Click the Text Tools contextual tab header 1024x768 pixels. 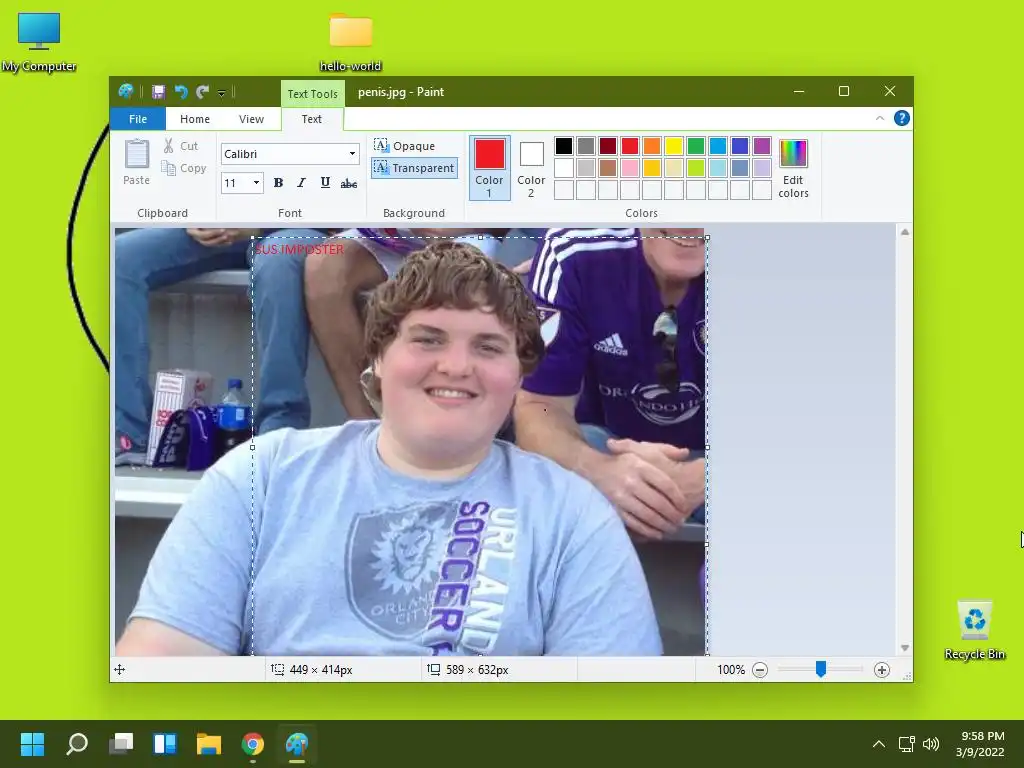tap(312, 93)
